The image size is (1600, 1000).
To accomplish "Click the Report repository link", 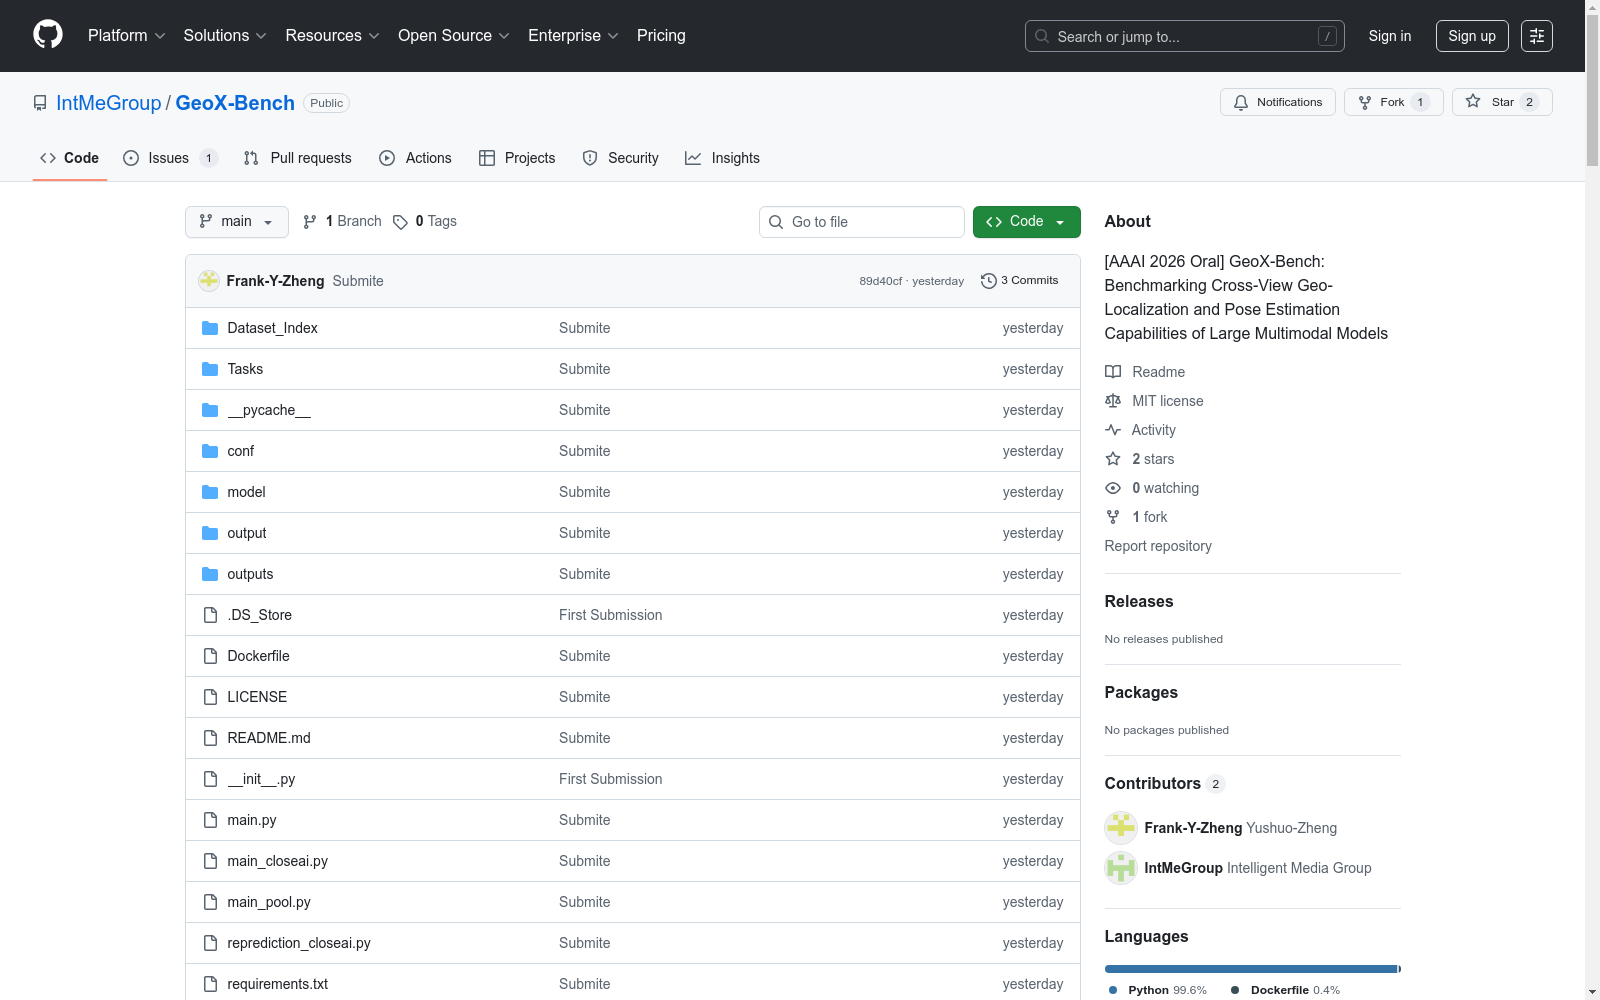I will point(1158,546).
